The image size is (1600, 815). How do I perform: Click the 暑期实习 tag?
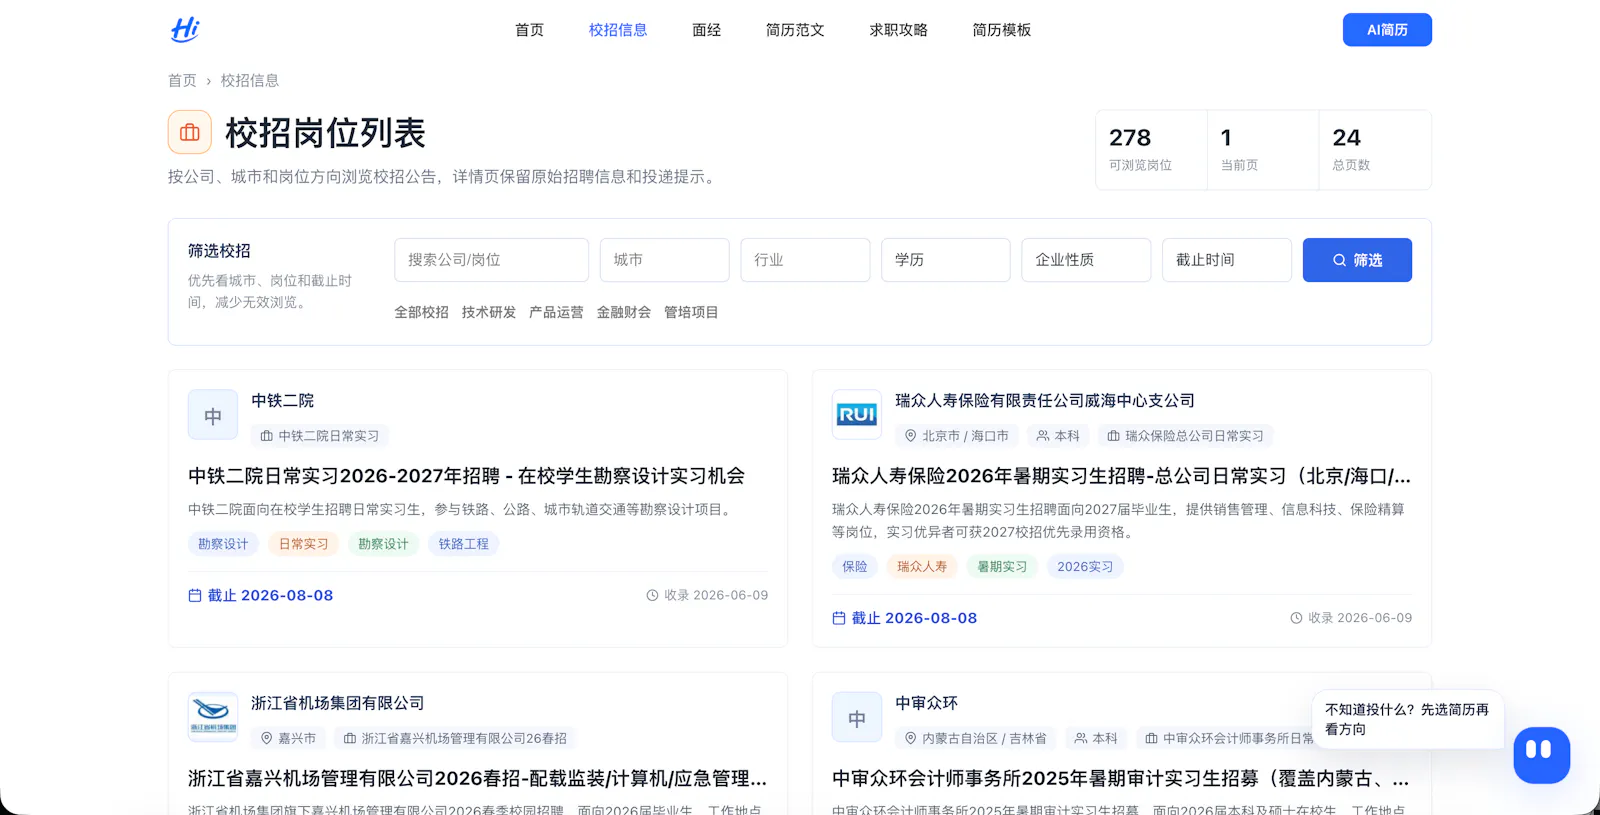click(x=1002, y=567)
